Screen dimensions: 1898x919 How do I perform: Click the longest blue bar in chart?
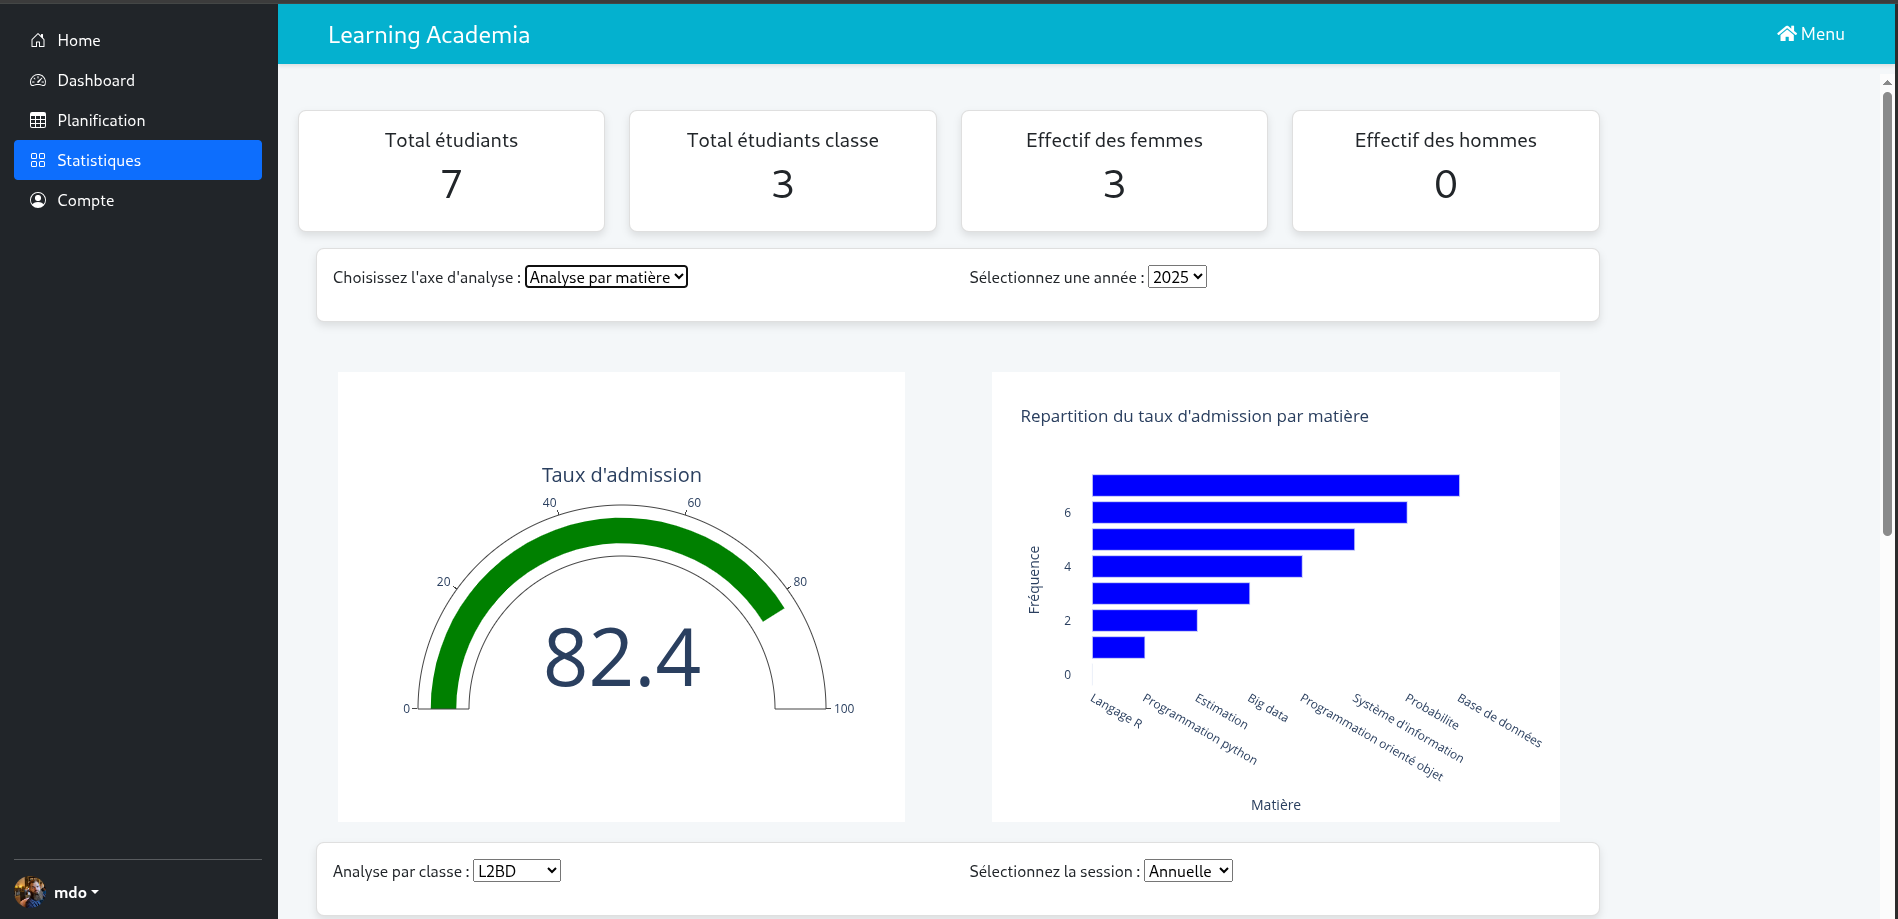pos(1275,486)
